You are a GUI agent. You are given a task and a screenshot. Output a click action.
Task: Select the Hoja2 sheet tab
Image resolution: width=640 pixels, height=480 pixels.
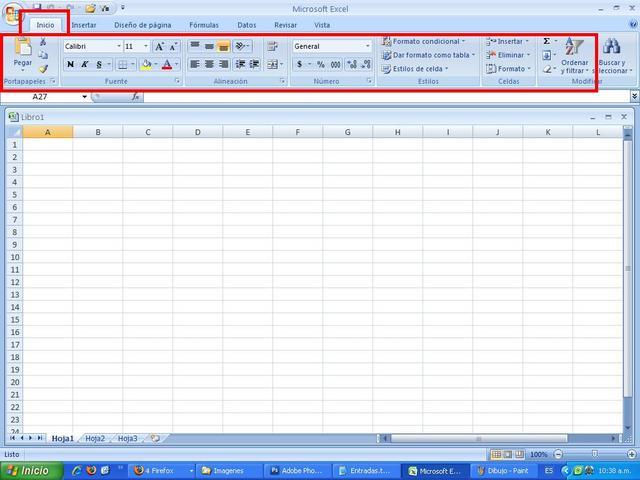click(x=95, y=438)
